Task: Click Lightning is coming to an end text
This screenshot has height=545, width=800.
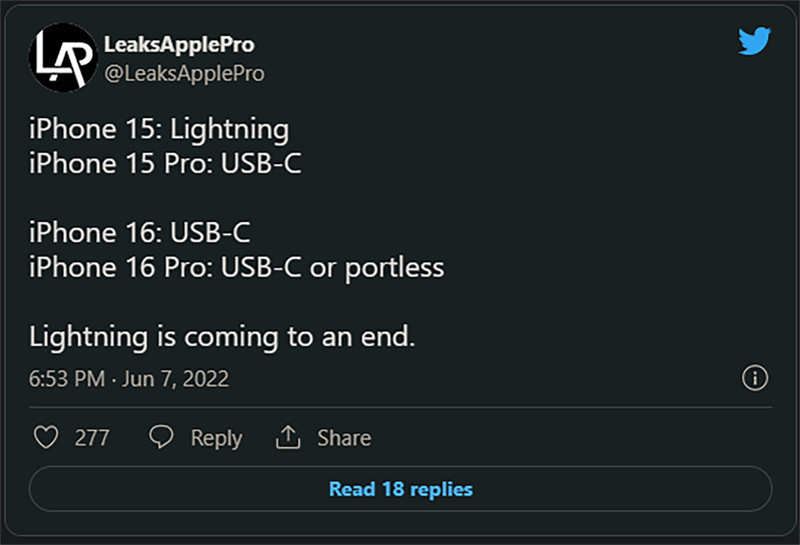Action: pos(222,337)
